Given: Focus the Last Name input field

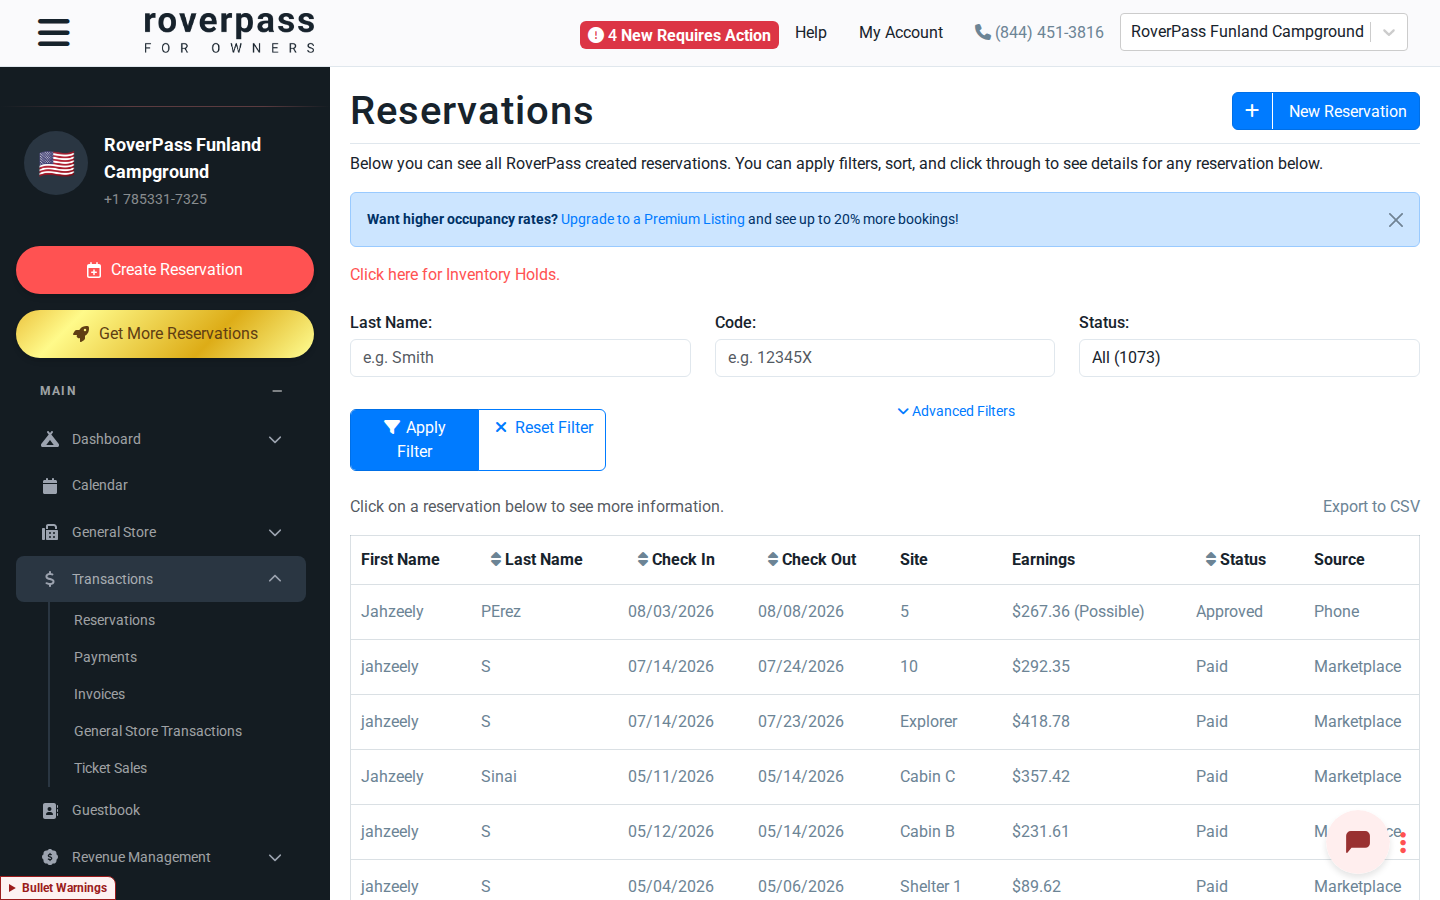Looking at the screenshot, I should tap(520, 358).
